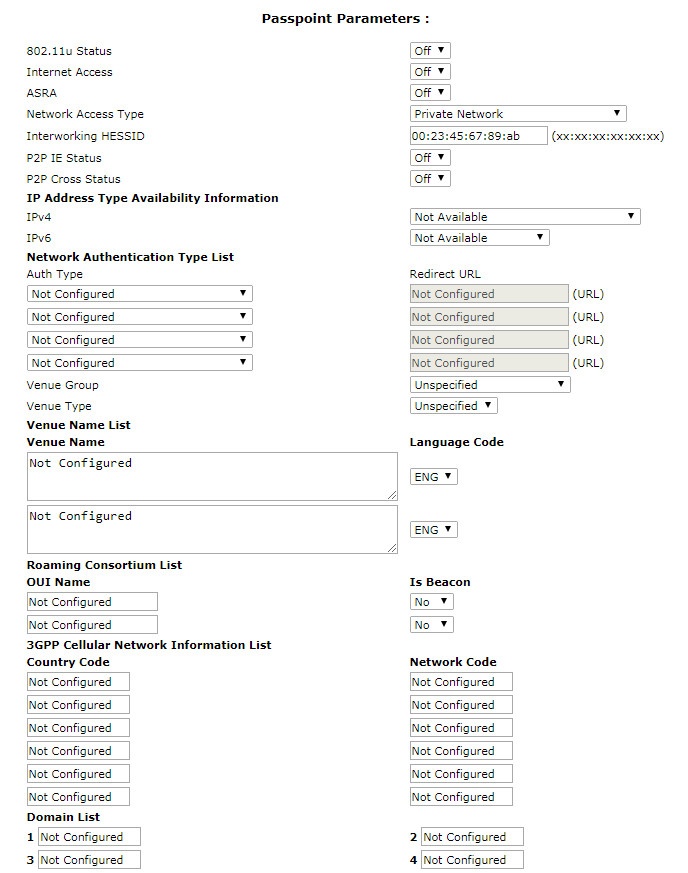This screenshot has width=688, height=873.
Task: Open the P2P Cross Status dropdown
Action: point(430,179)
